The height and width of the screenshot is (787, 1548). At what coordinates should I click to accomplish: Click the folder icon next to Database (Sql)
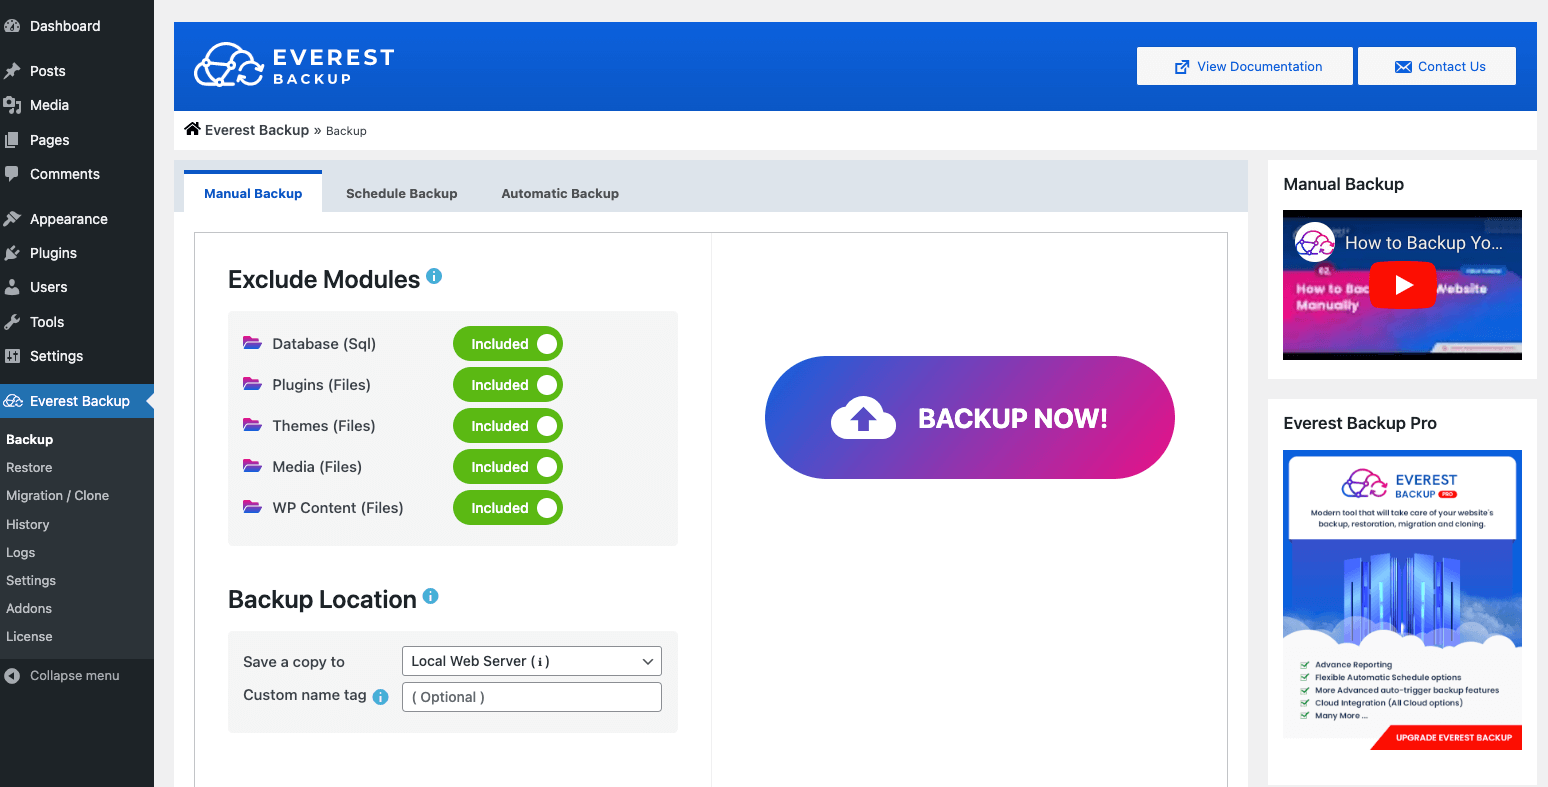pos(252,343)
